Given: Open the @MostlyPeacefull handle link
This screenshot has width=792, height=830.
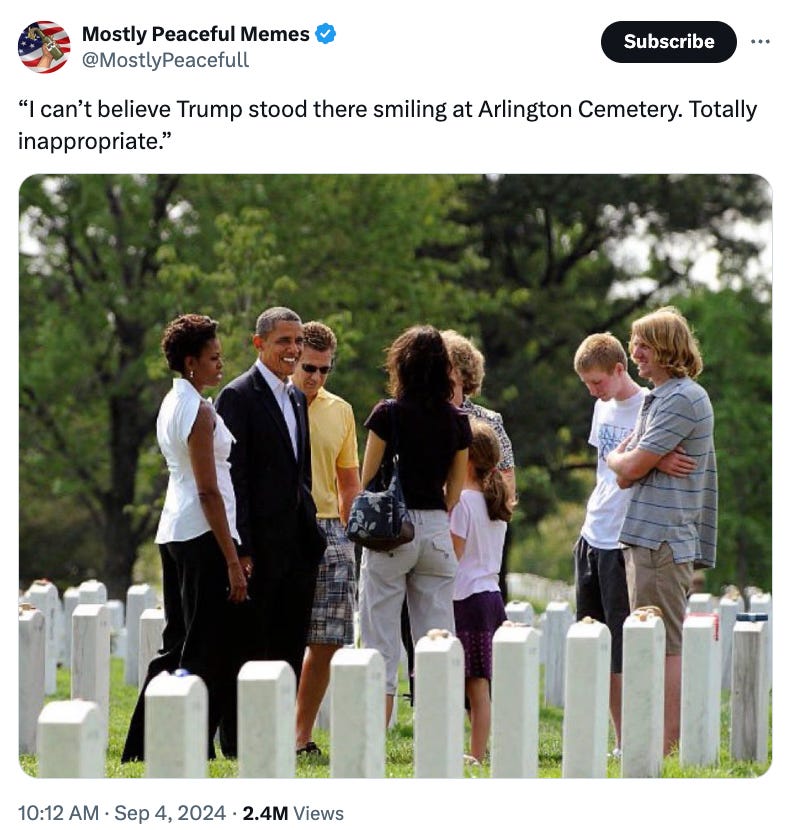Looking at the screenshot, I should [165, 60].
